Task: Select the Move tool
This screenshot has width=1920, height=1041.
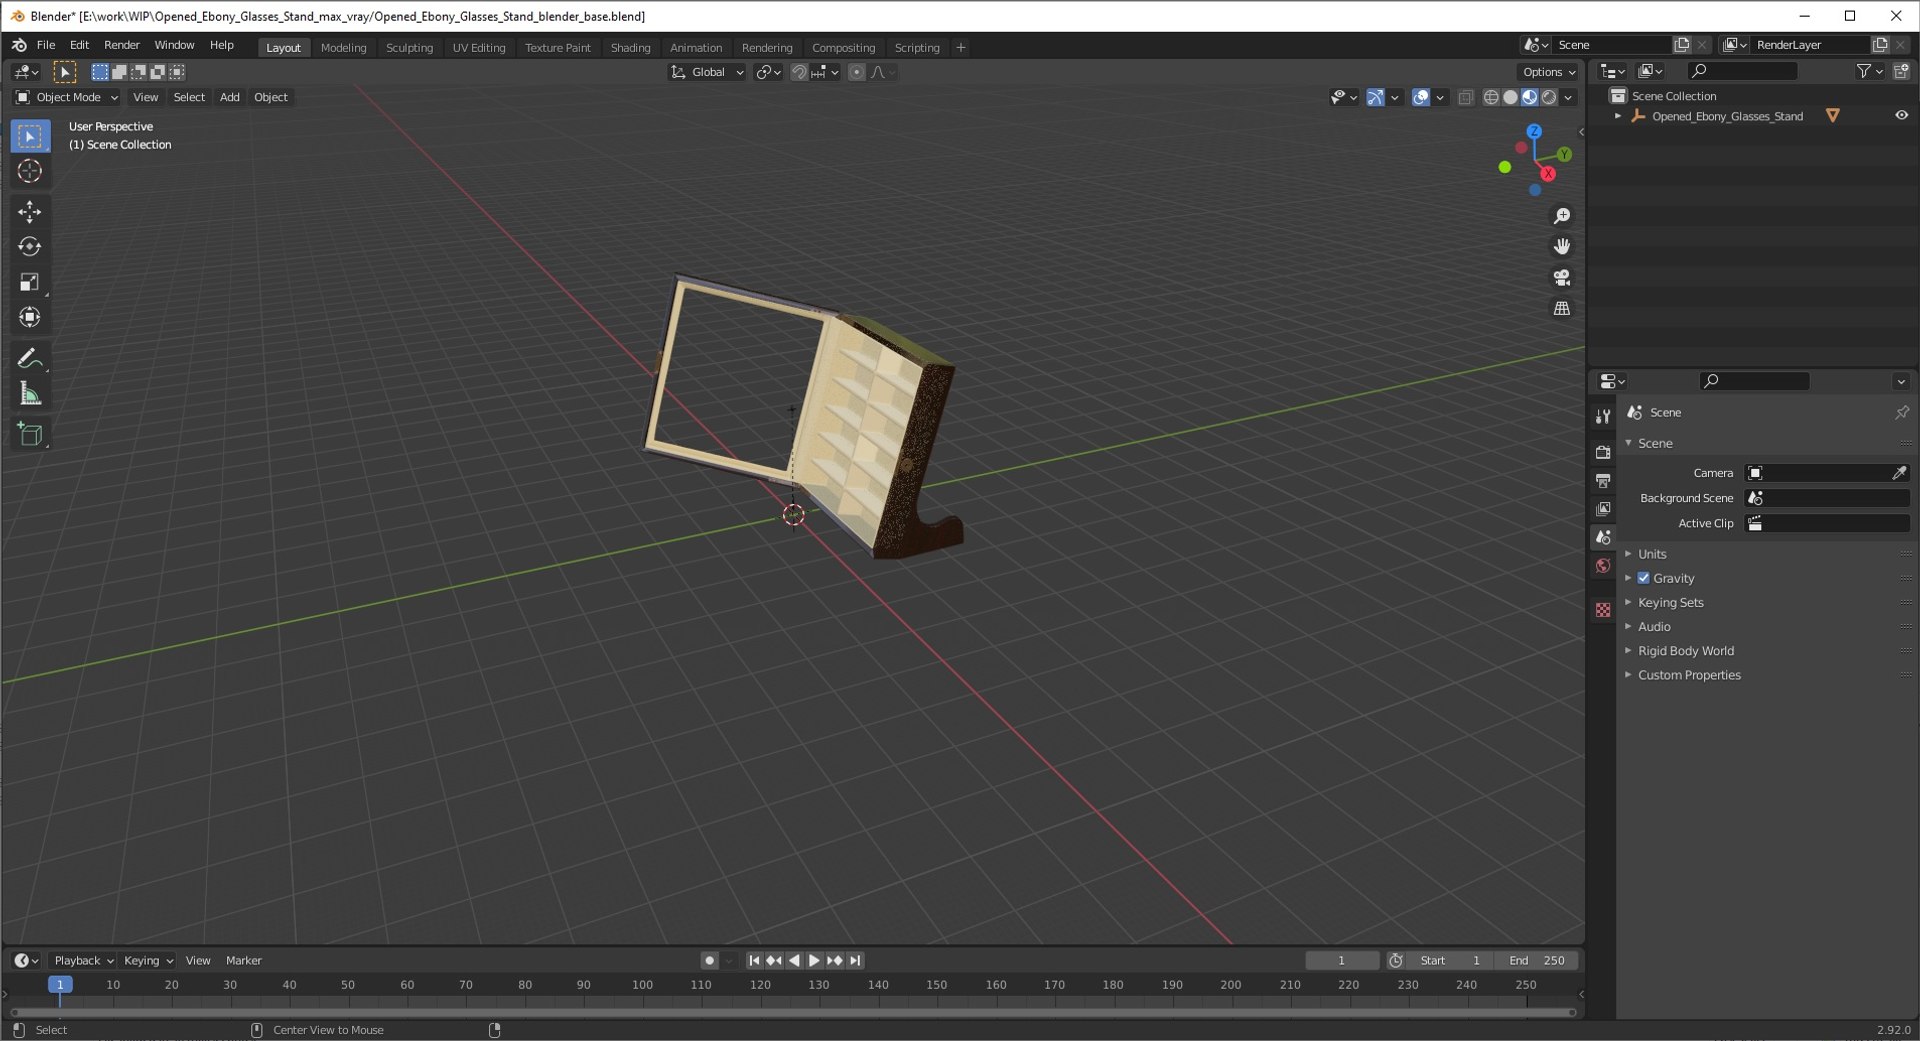Action: (30, 211)
